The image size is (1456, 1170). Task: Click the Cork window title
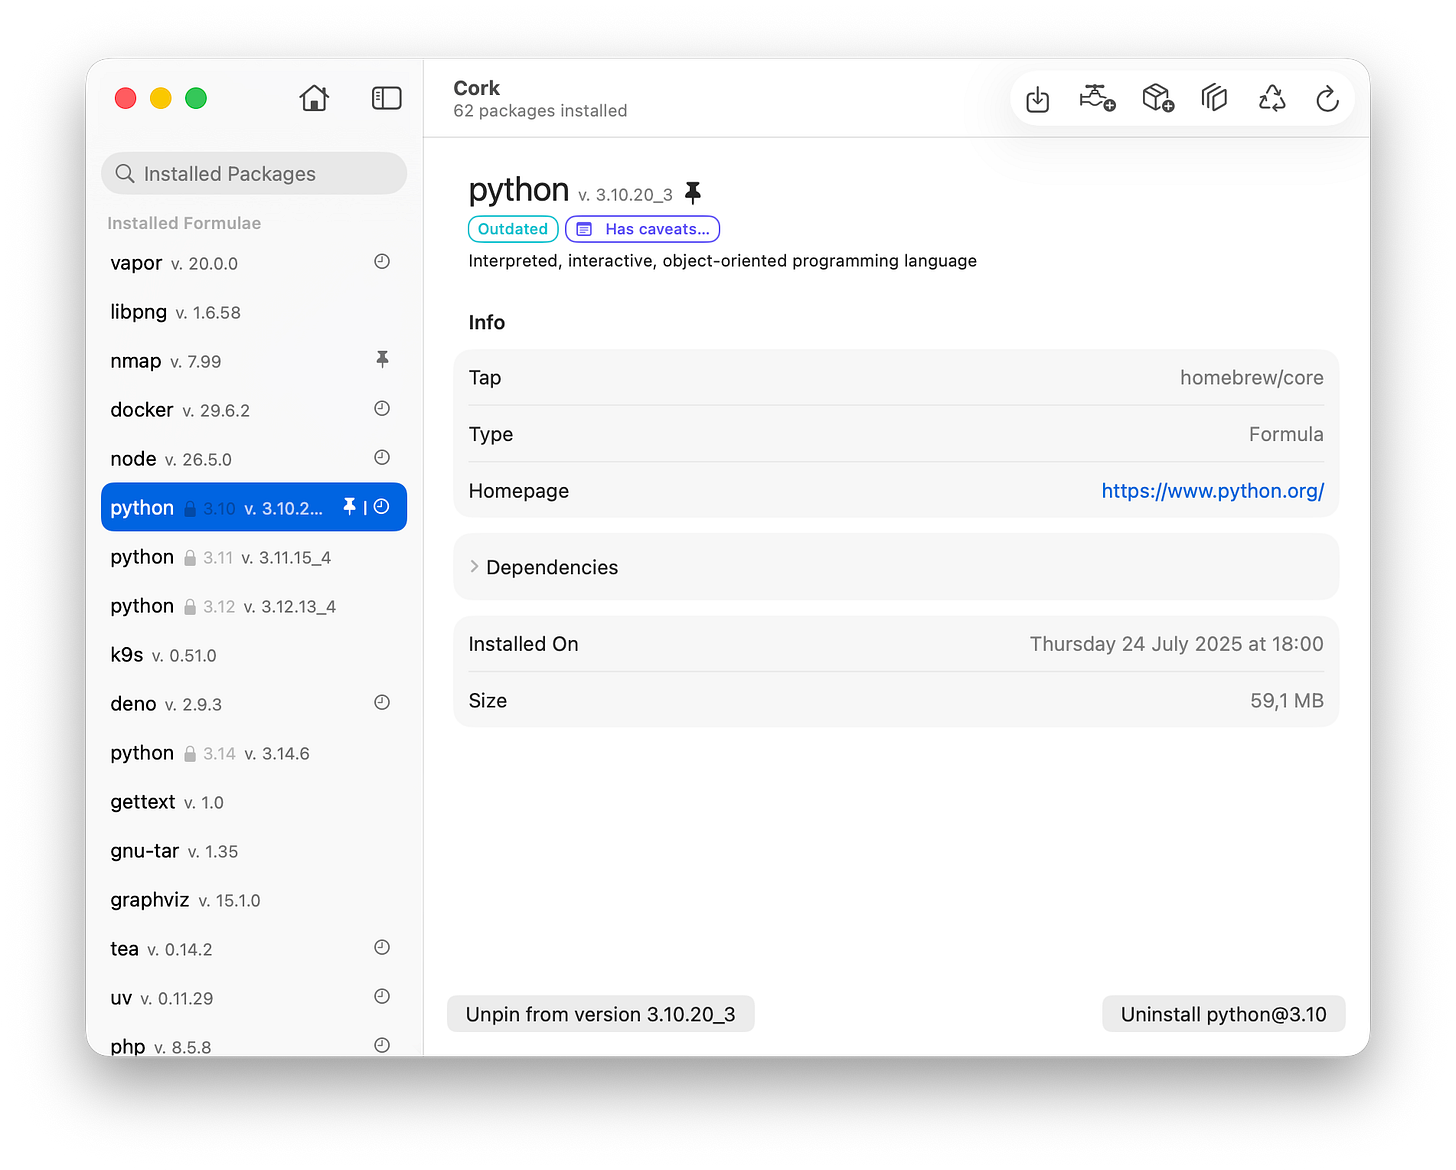click(476, 88)
